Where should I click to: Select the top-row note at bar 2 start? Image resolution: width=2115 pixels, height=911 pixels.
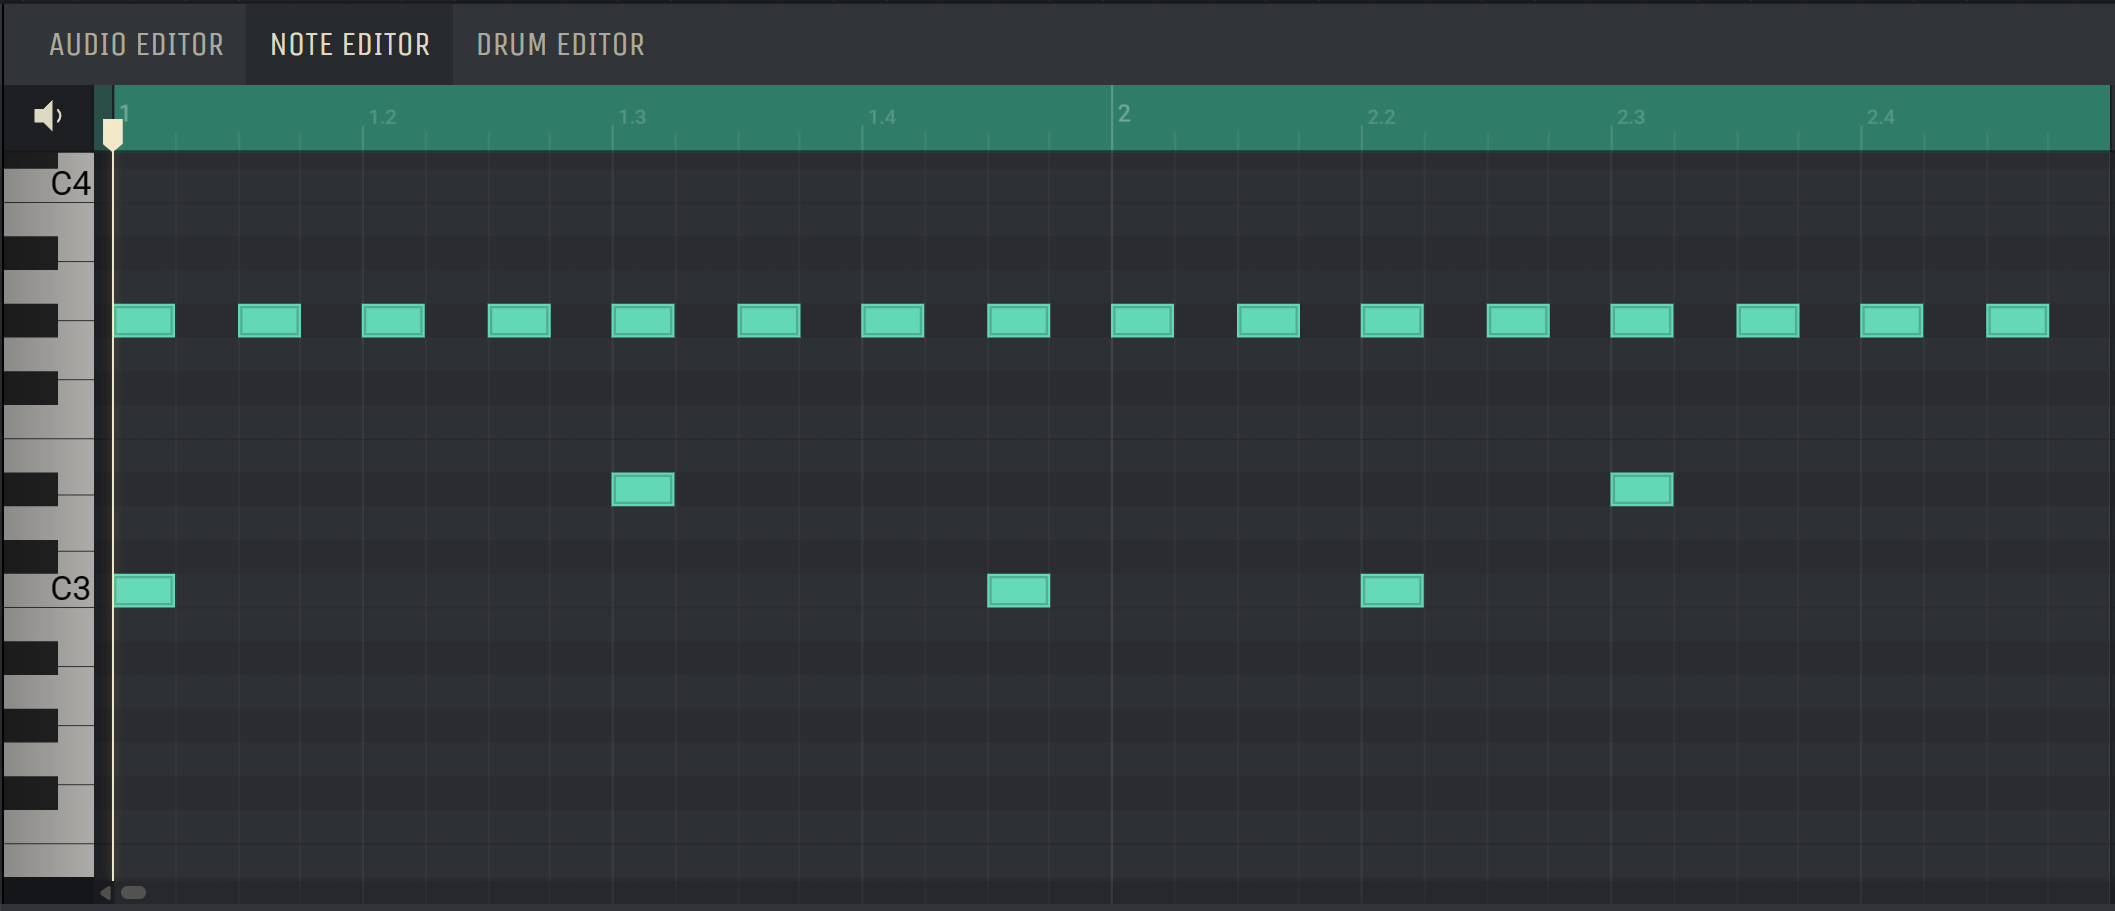click(x=1143, y=321)
